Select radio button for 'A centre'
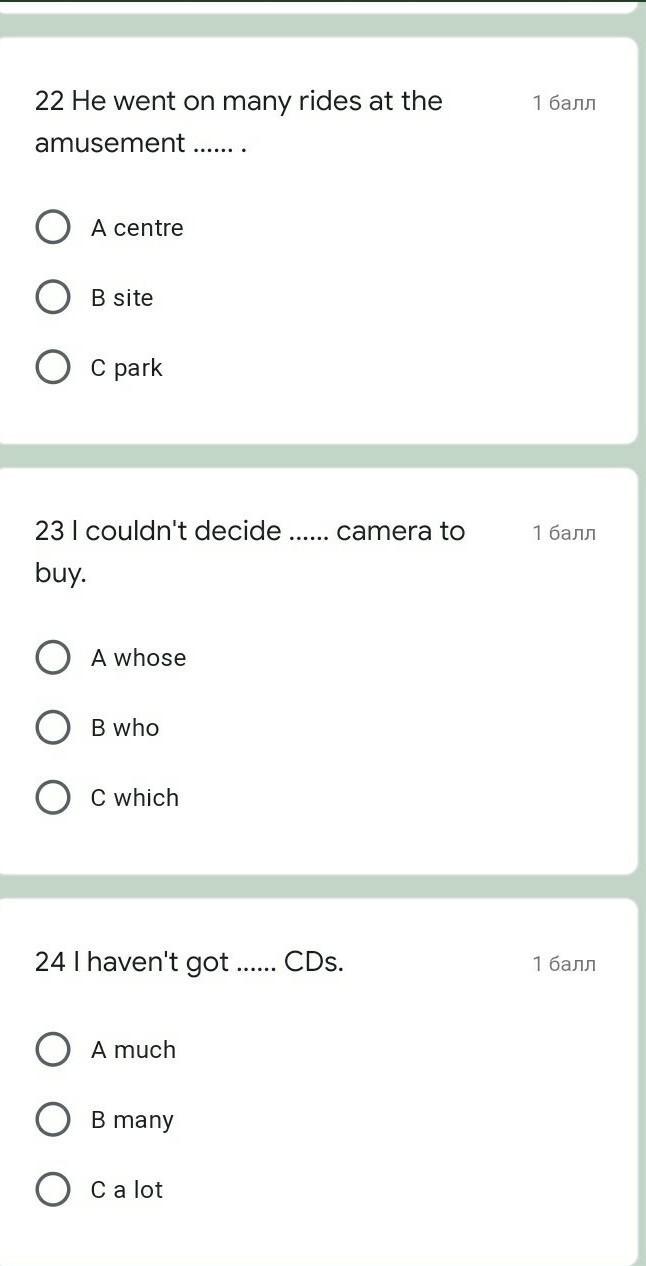 (53, 227)
